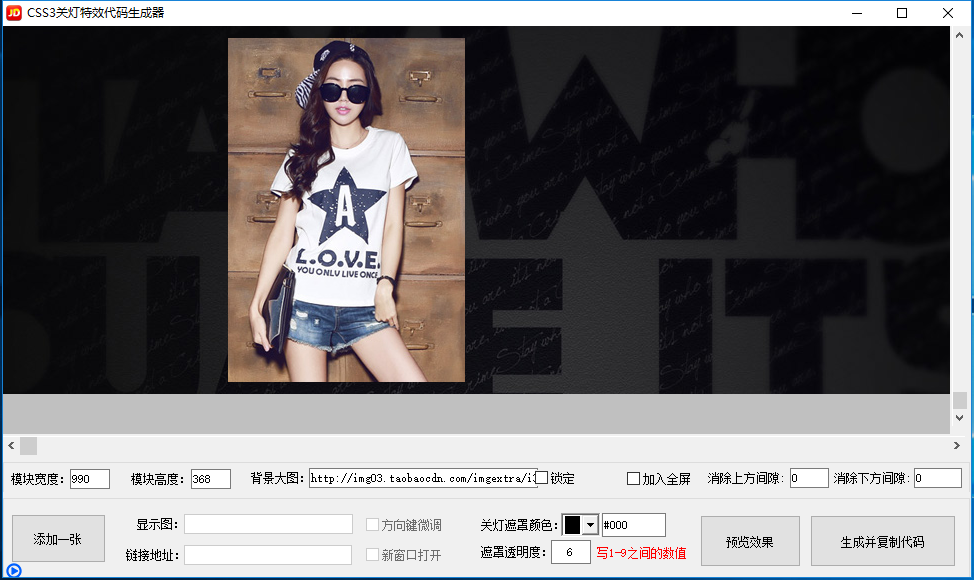Click the horizontal scrollbar right arrow
The height and width of the screenshot is (580, 974).
tap(957, 445)
